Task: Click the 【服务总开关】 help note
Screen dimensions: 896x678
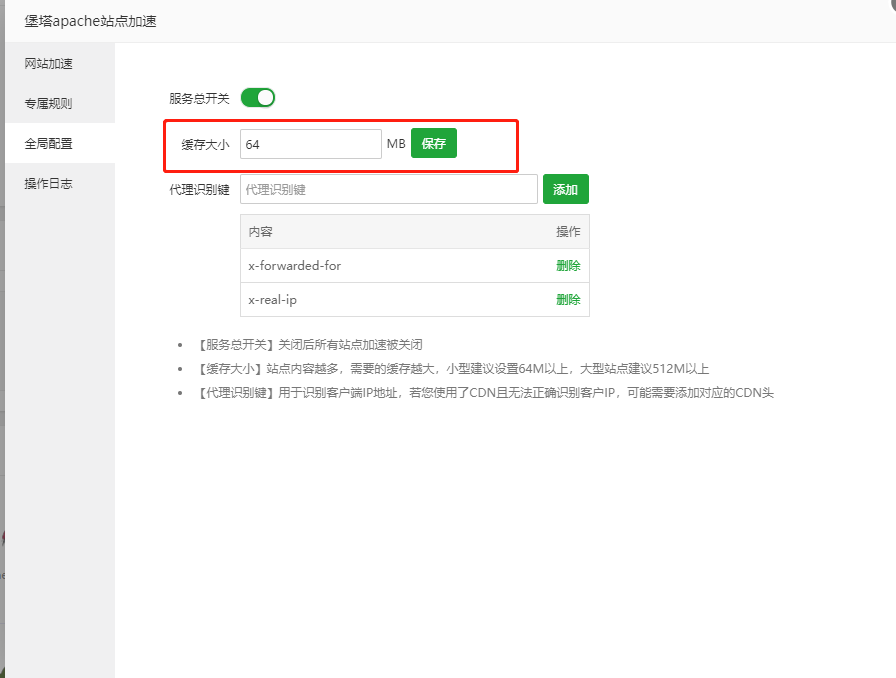Action: (x=310, y=345)
